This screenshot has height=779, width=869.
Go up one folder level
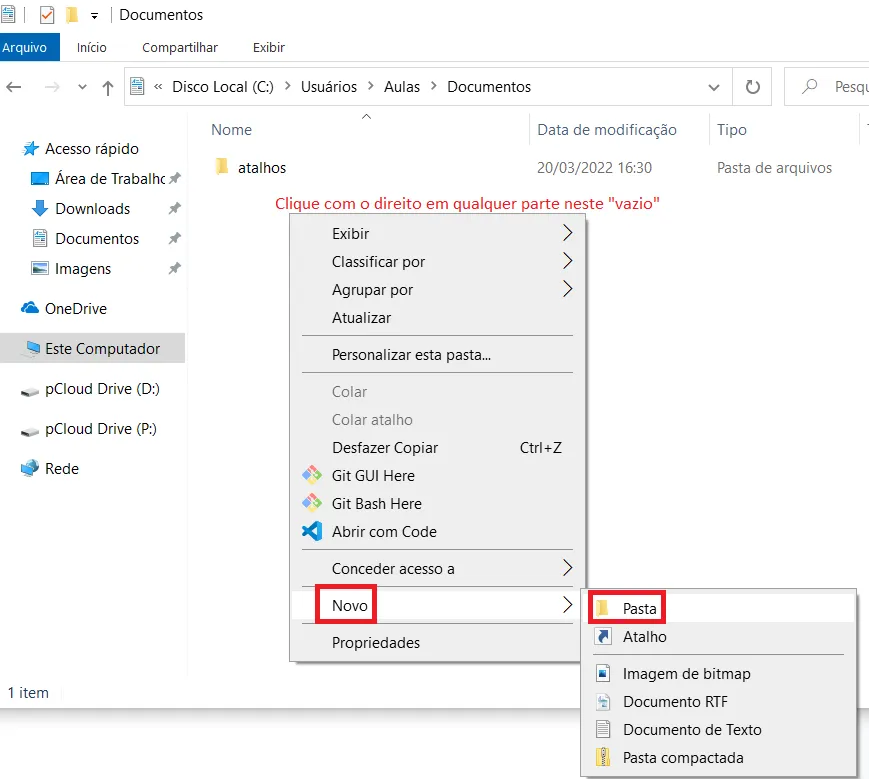tap(108, 88)
